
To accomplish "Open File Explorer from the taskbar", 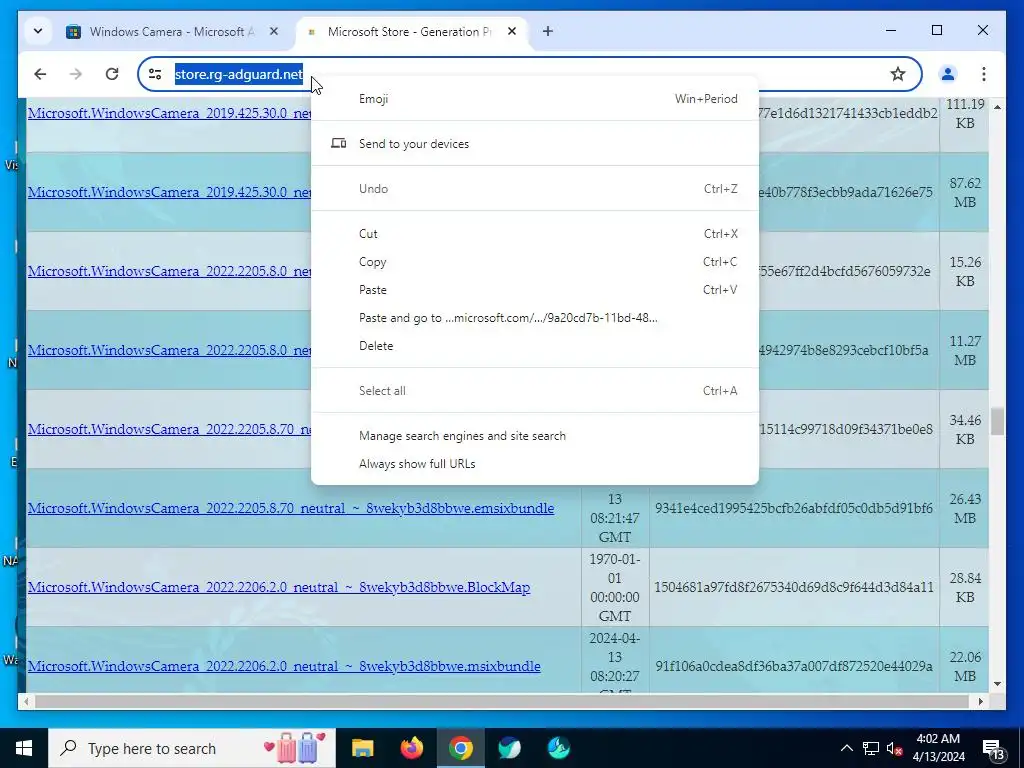I will point(362,748).
